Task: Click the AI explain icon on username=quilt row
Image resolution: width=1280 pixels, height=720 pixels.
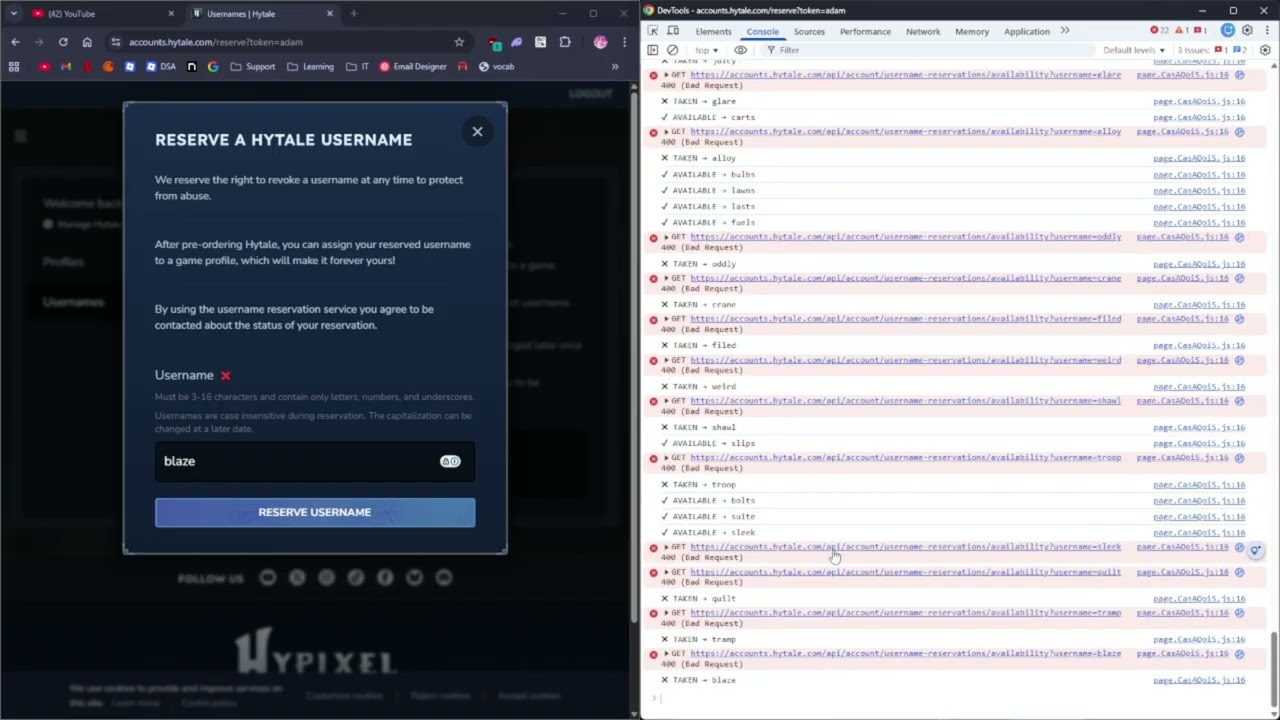Action: click(1239, 572)
